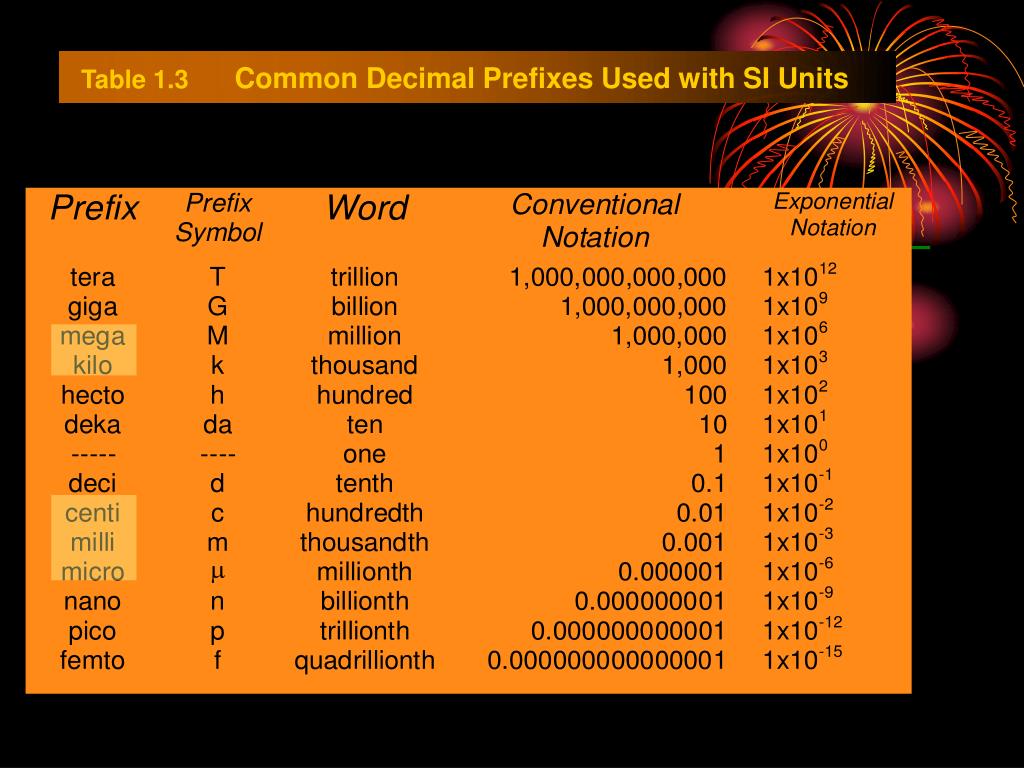Click the word 'tenth'

click(x=364, y=483)
